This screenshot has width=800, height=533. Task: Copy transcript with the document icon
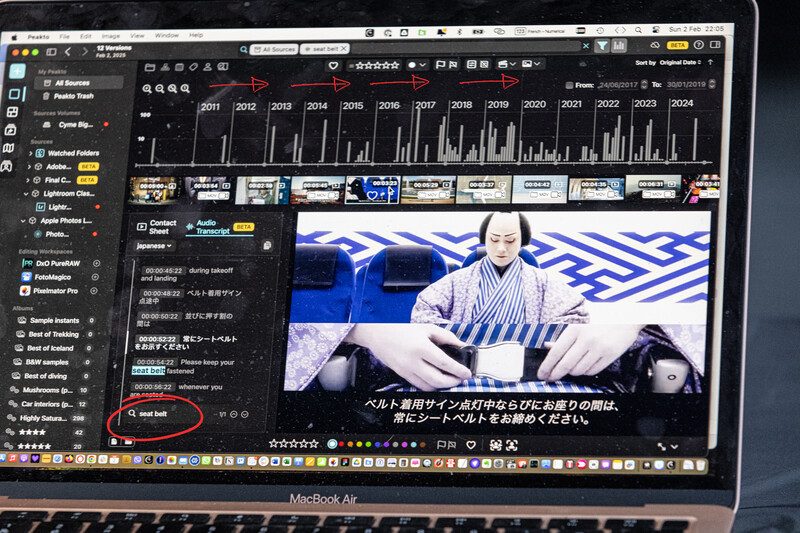click(267, 245)
